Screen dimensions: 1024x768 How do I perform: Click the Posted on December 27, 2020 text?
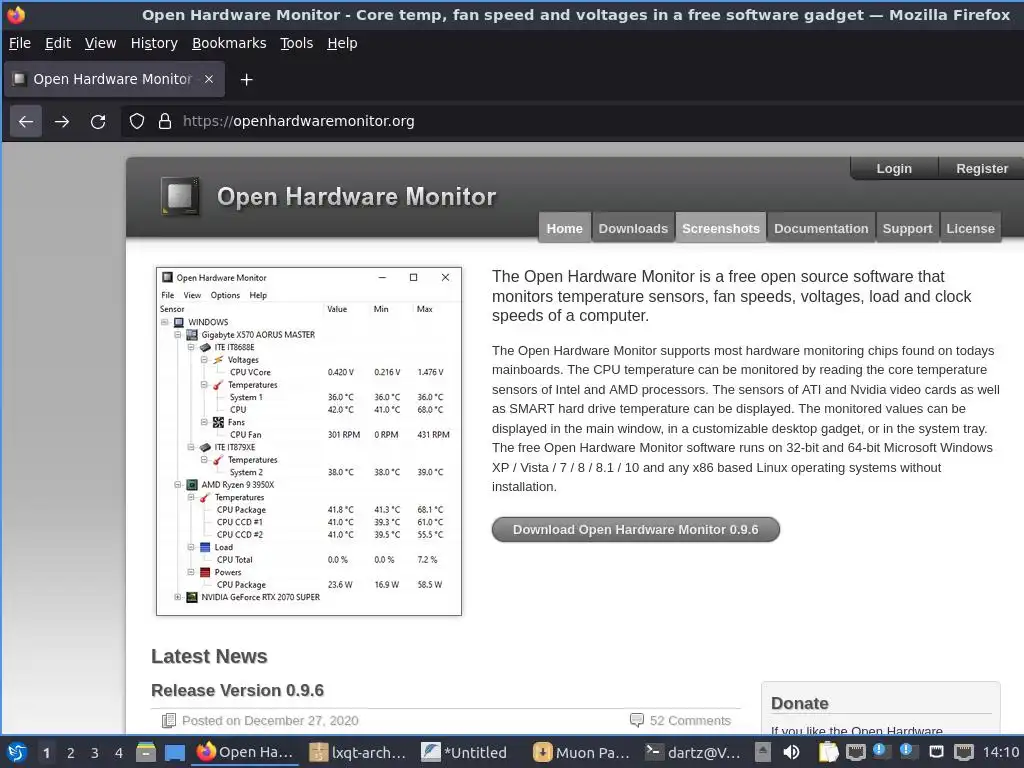[270, 720]
